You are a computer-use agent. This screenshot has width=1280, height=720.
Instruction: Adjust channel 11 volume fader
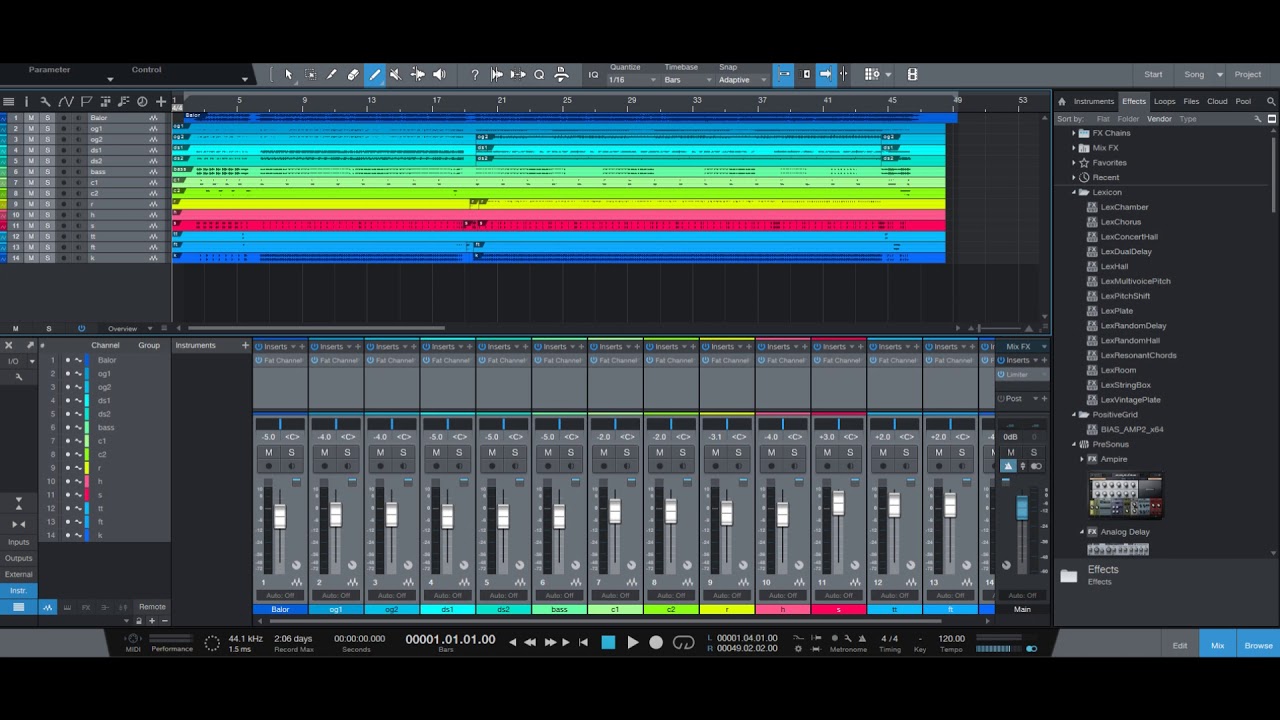[x=838, y=504]
